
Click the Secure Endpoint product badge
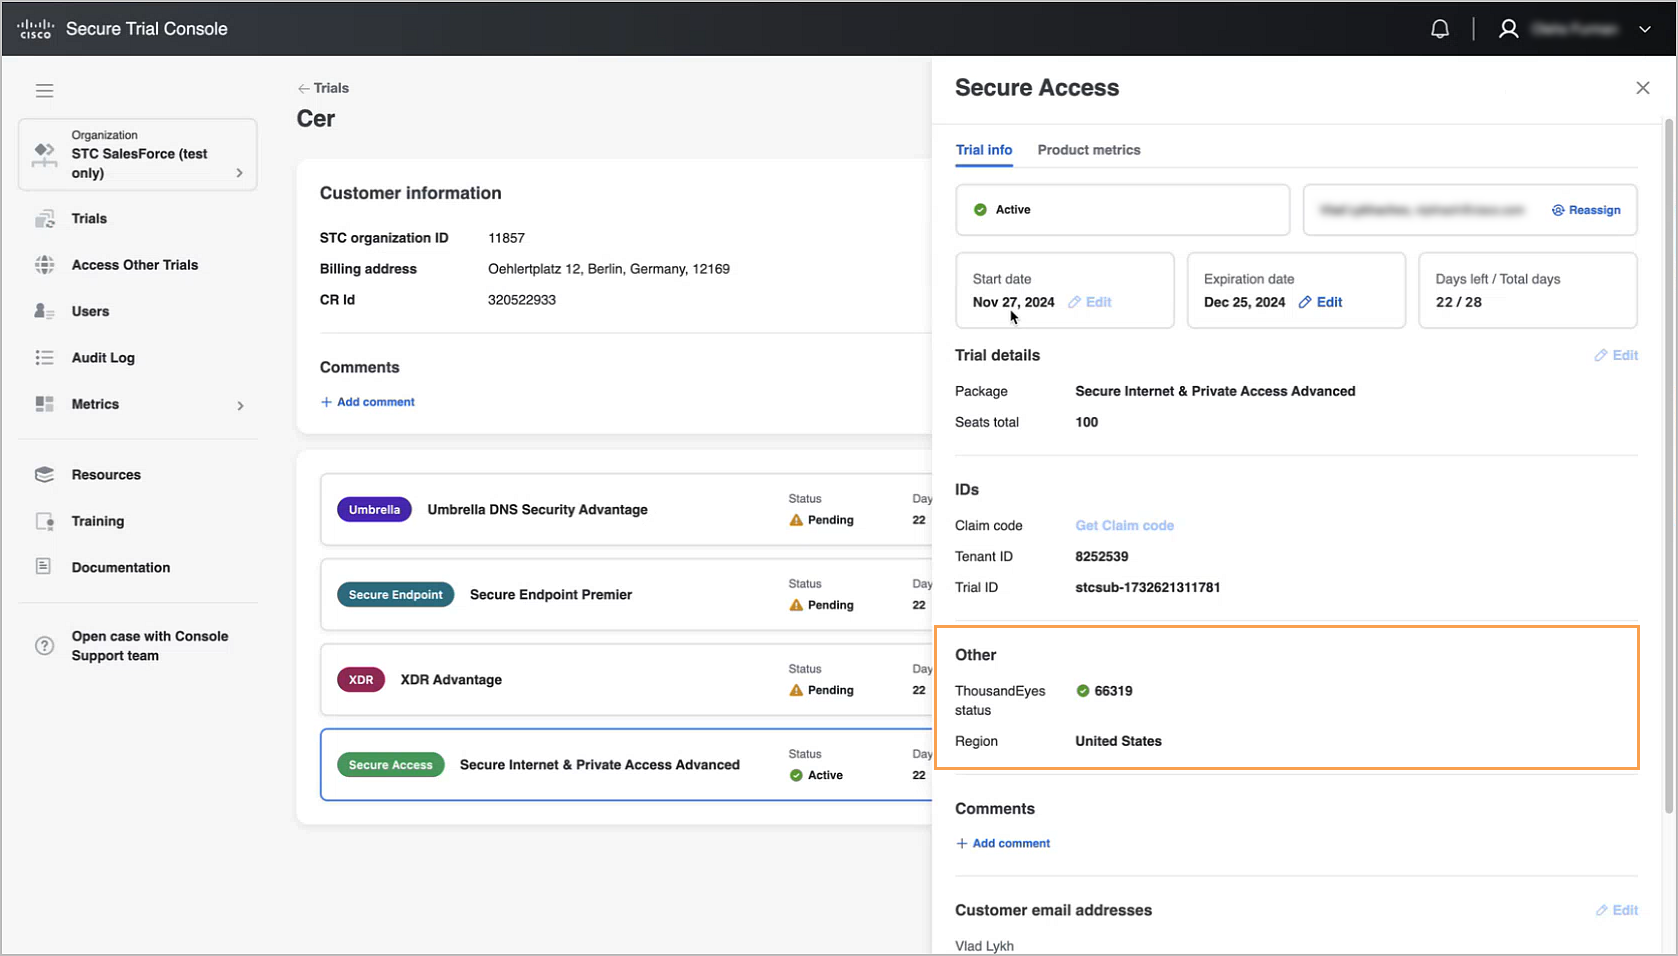(x=396, y=594)
